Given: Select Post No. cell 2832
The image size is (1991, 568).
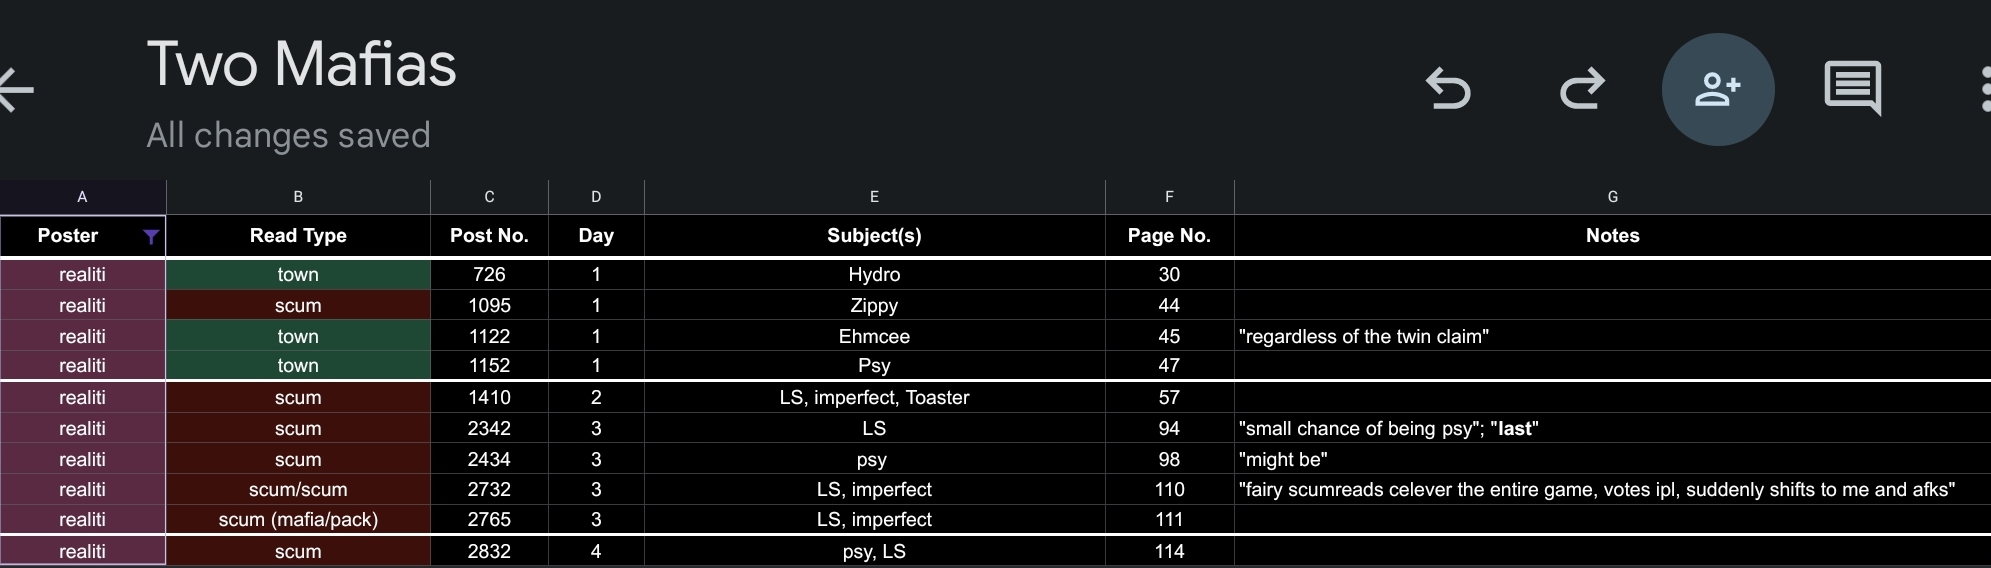Looking at the screenshot, I should coord(489,551).
